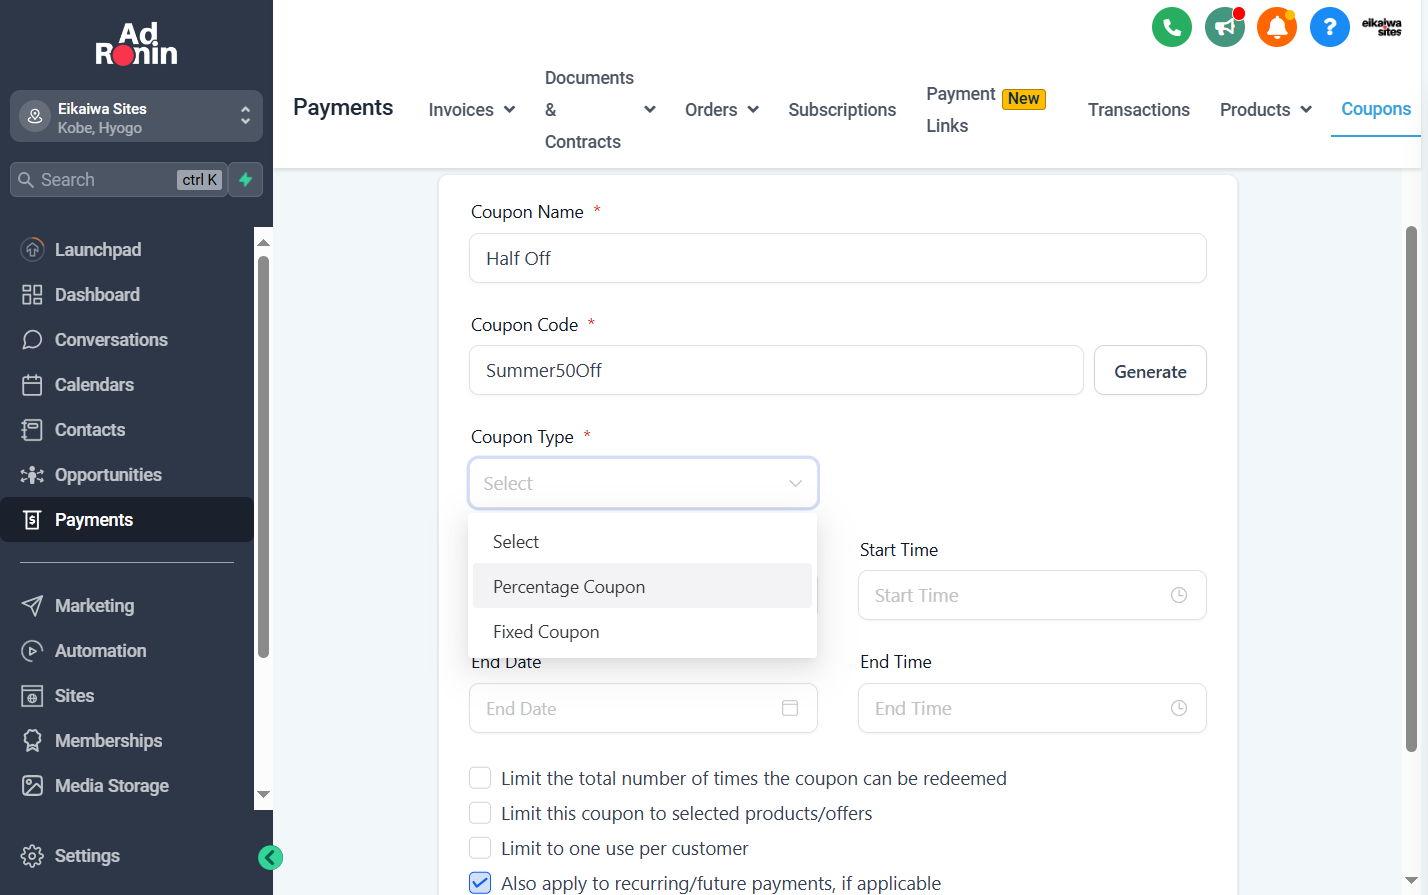Screen dimensions: 1428x895
Task: Check limit coupon to selected products/offers
Action: tap(480, 813)
